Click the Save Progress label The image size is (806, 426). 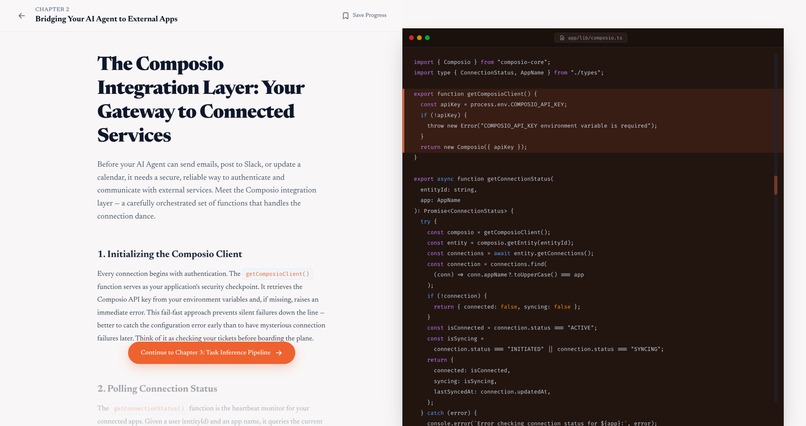(369, 15)
